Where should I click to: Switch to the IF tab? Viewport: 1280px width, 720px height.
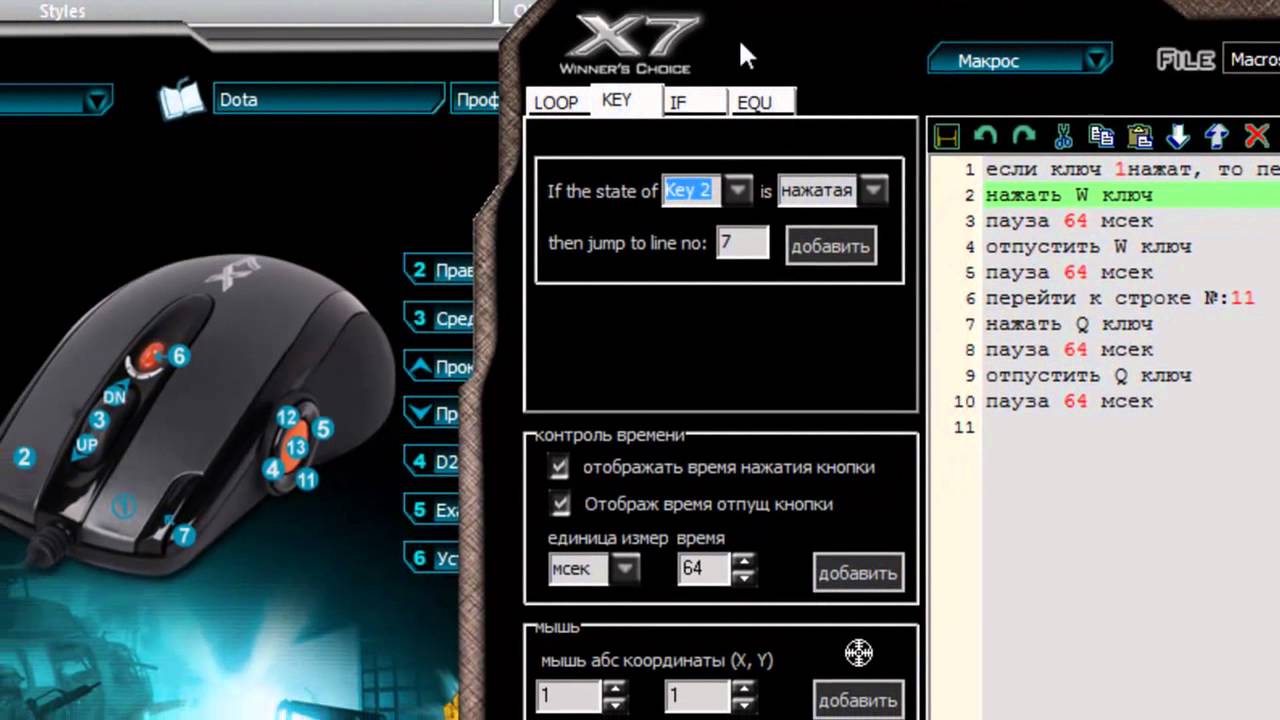click(x=693, y=102)
